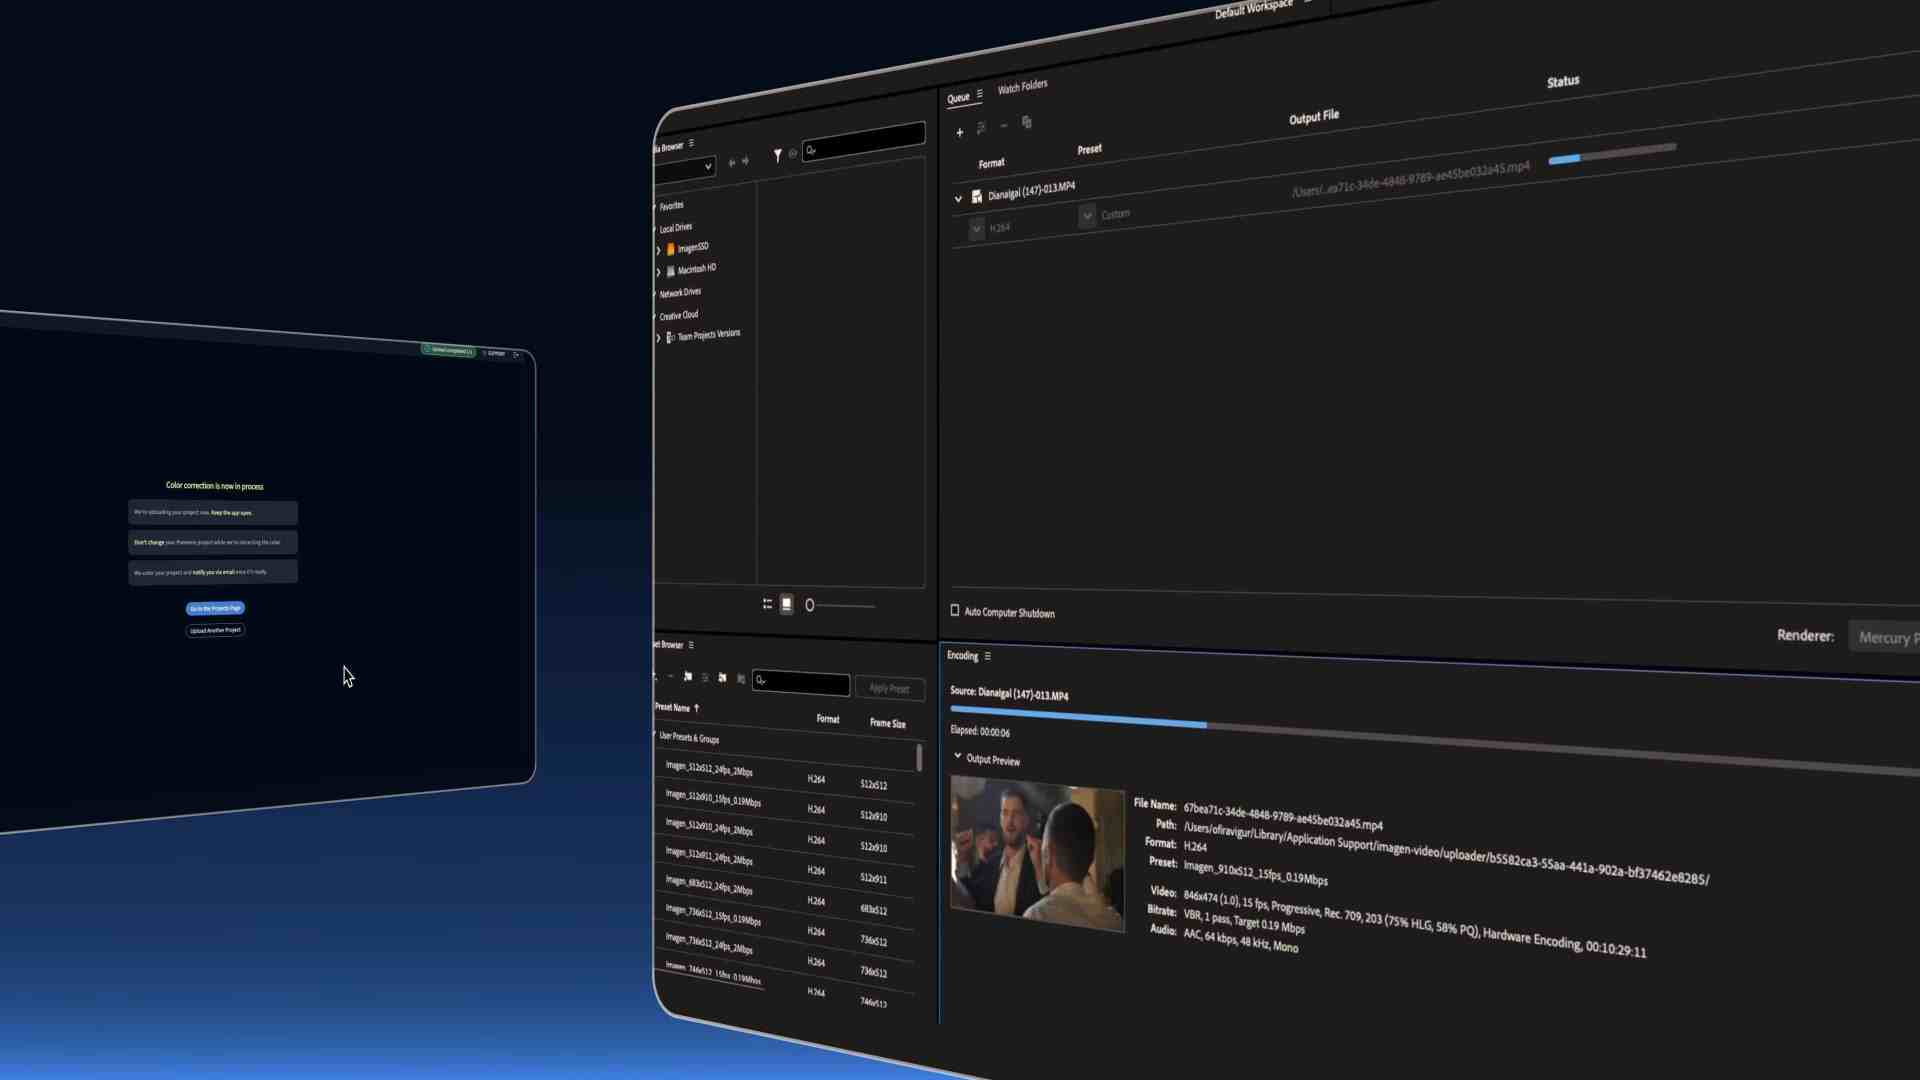Image resolution: width=1920 pixels, height=1080 pixels.
Task: Click the Encoding panel menu icon
Action: pos(987,656)
